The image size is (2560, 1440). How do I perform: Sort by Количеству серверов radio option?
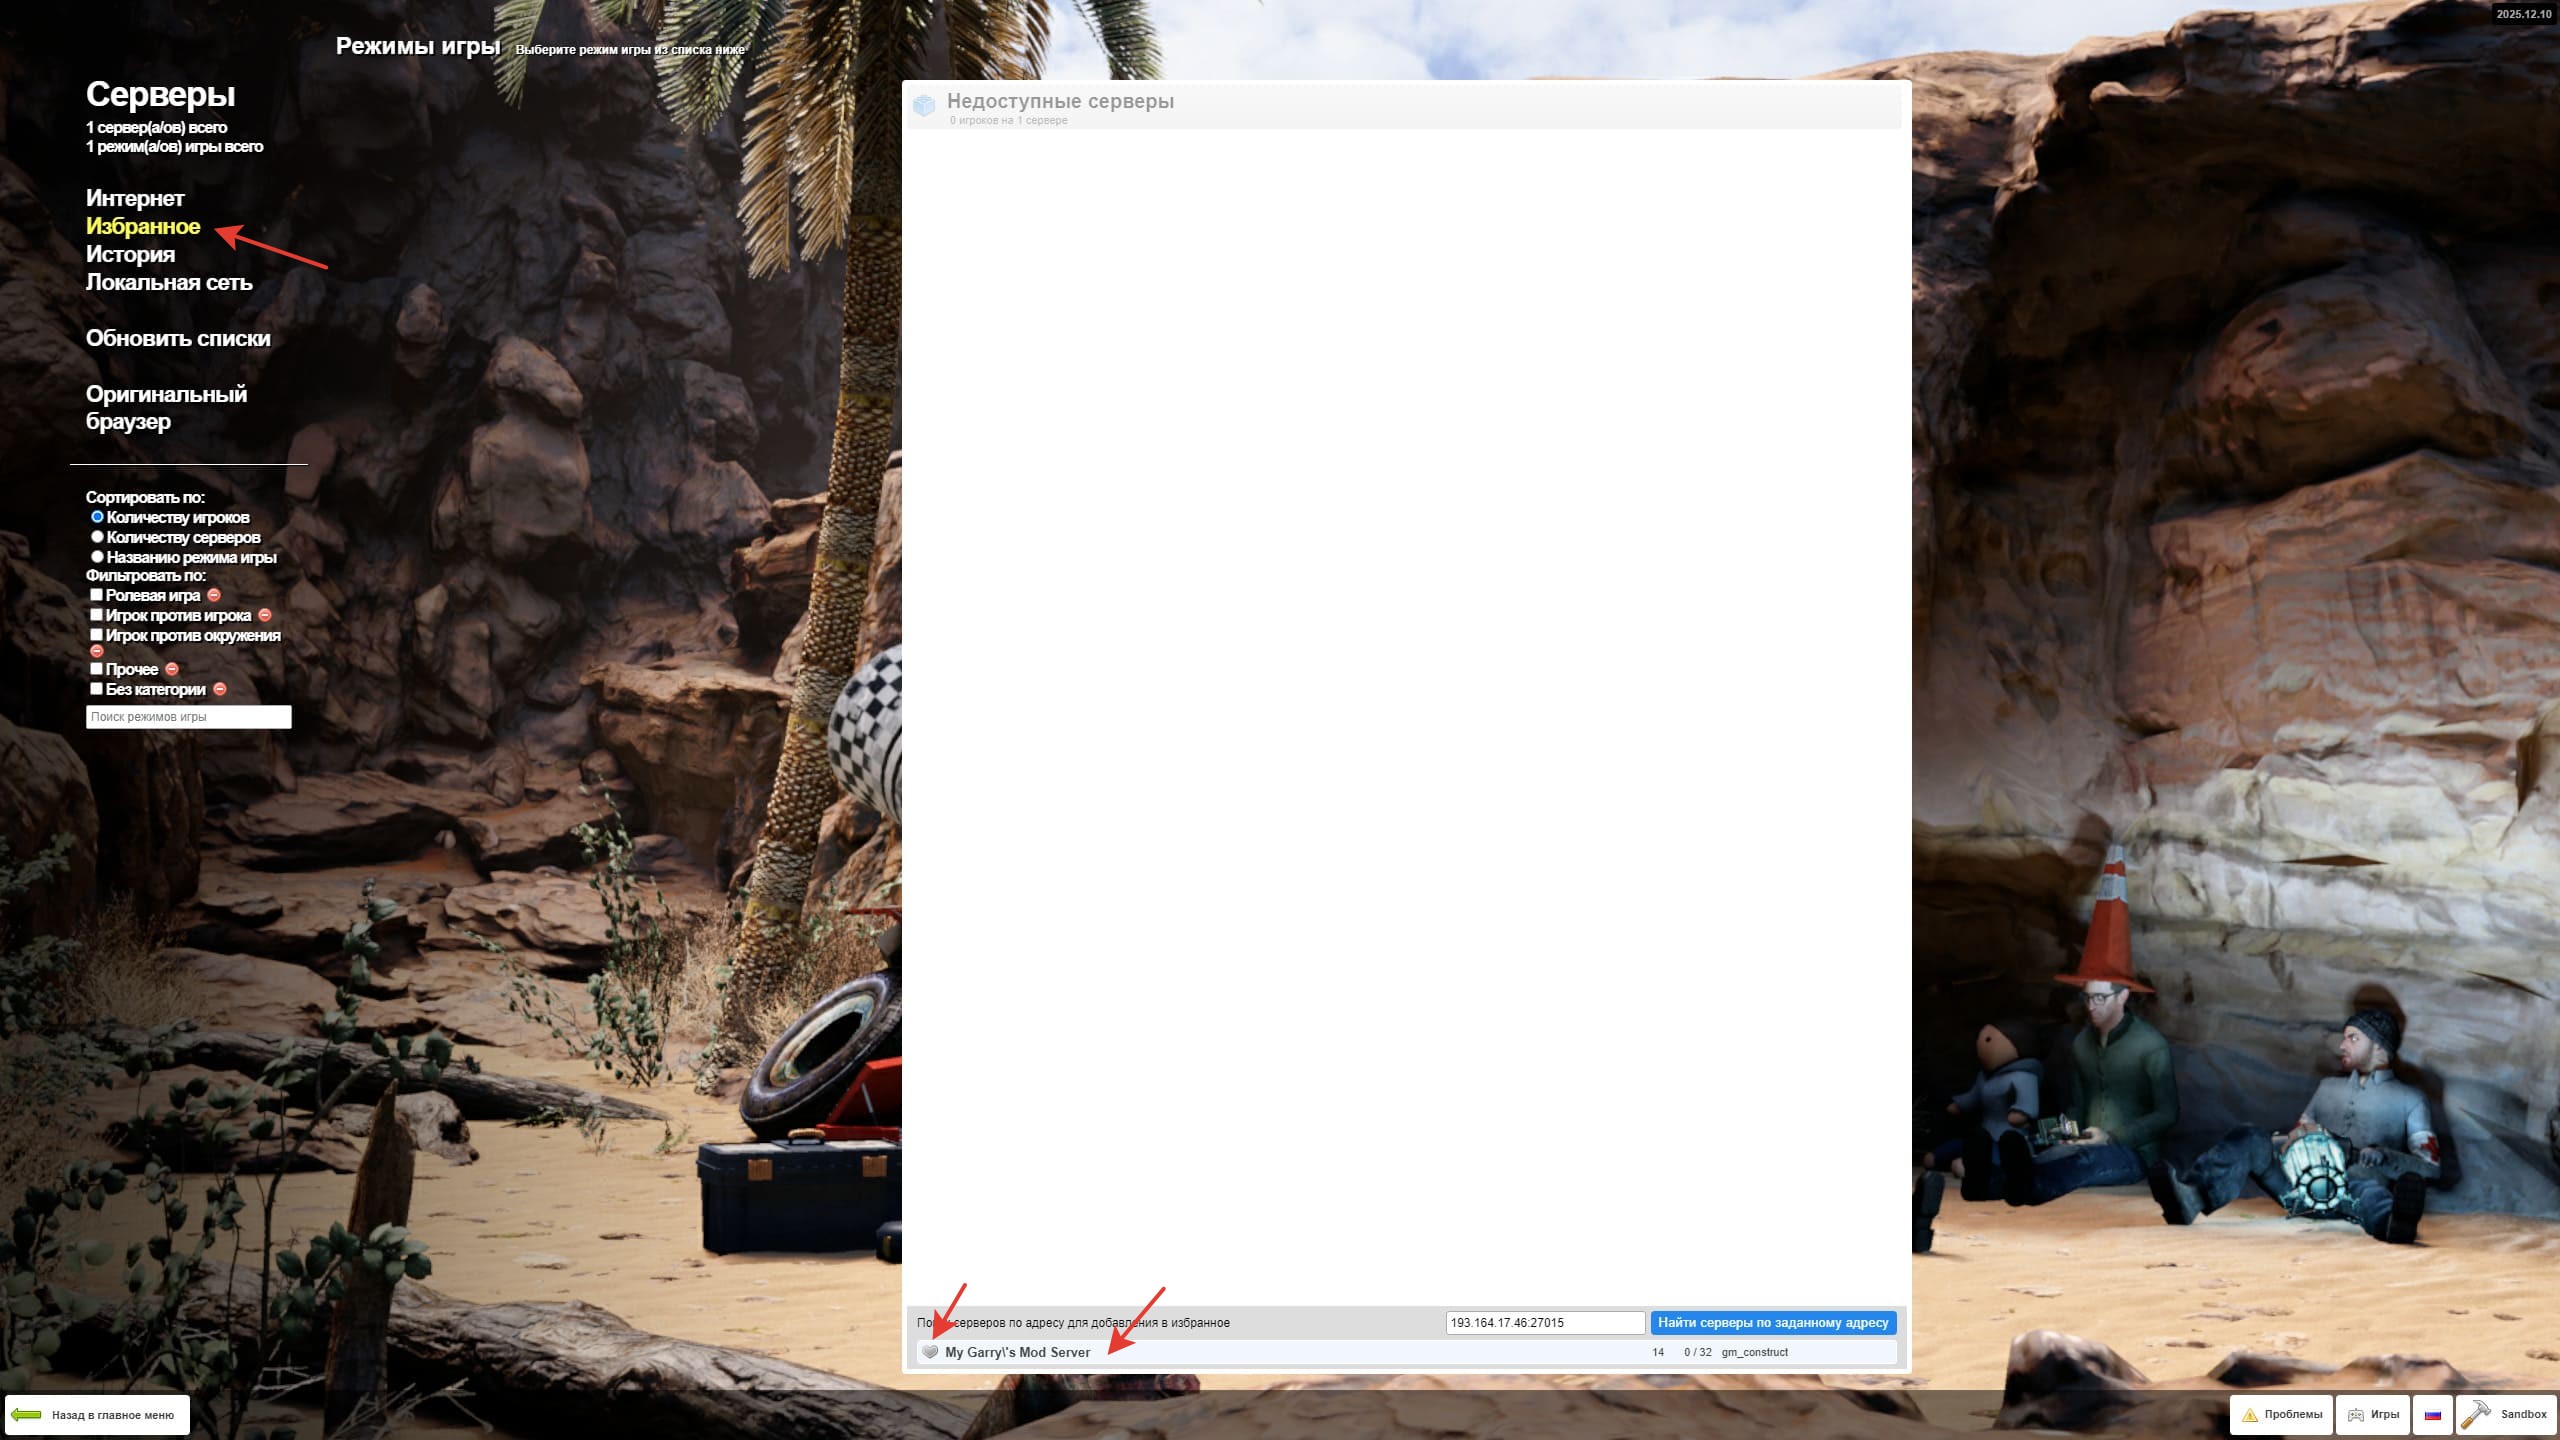point(97,537)
